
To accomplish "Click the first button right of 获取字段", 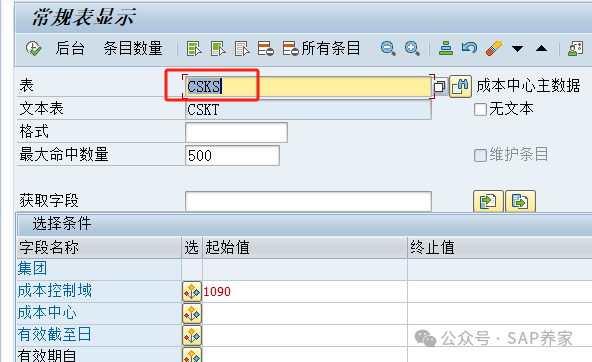I will tap(488, 201).
